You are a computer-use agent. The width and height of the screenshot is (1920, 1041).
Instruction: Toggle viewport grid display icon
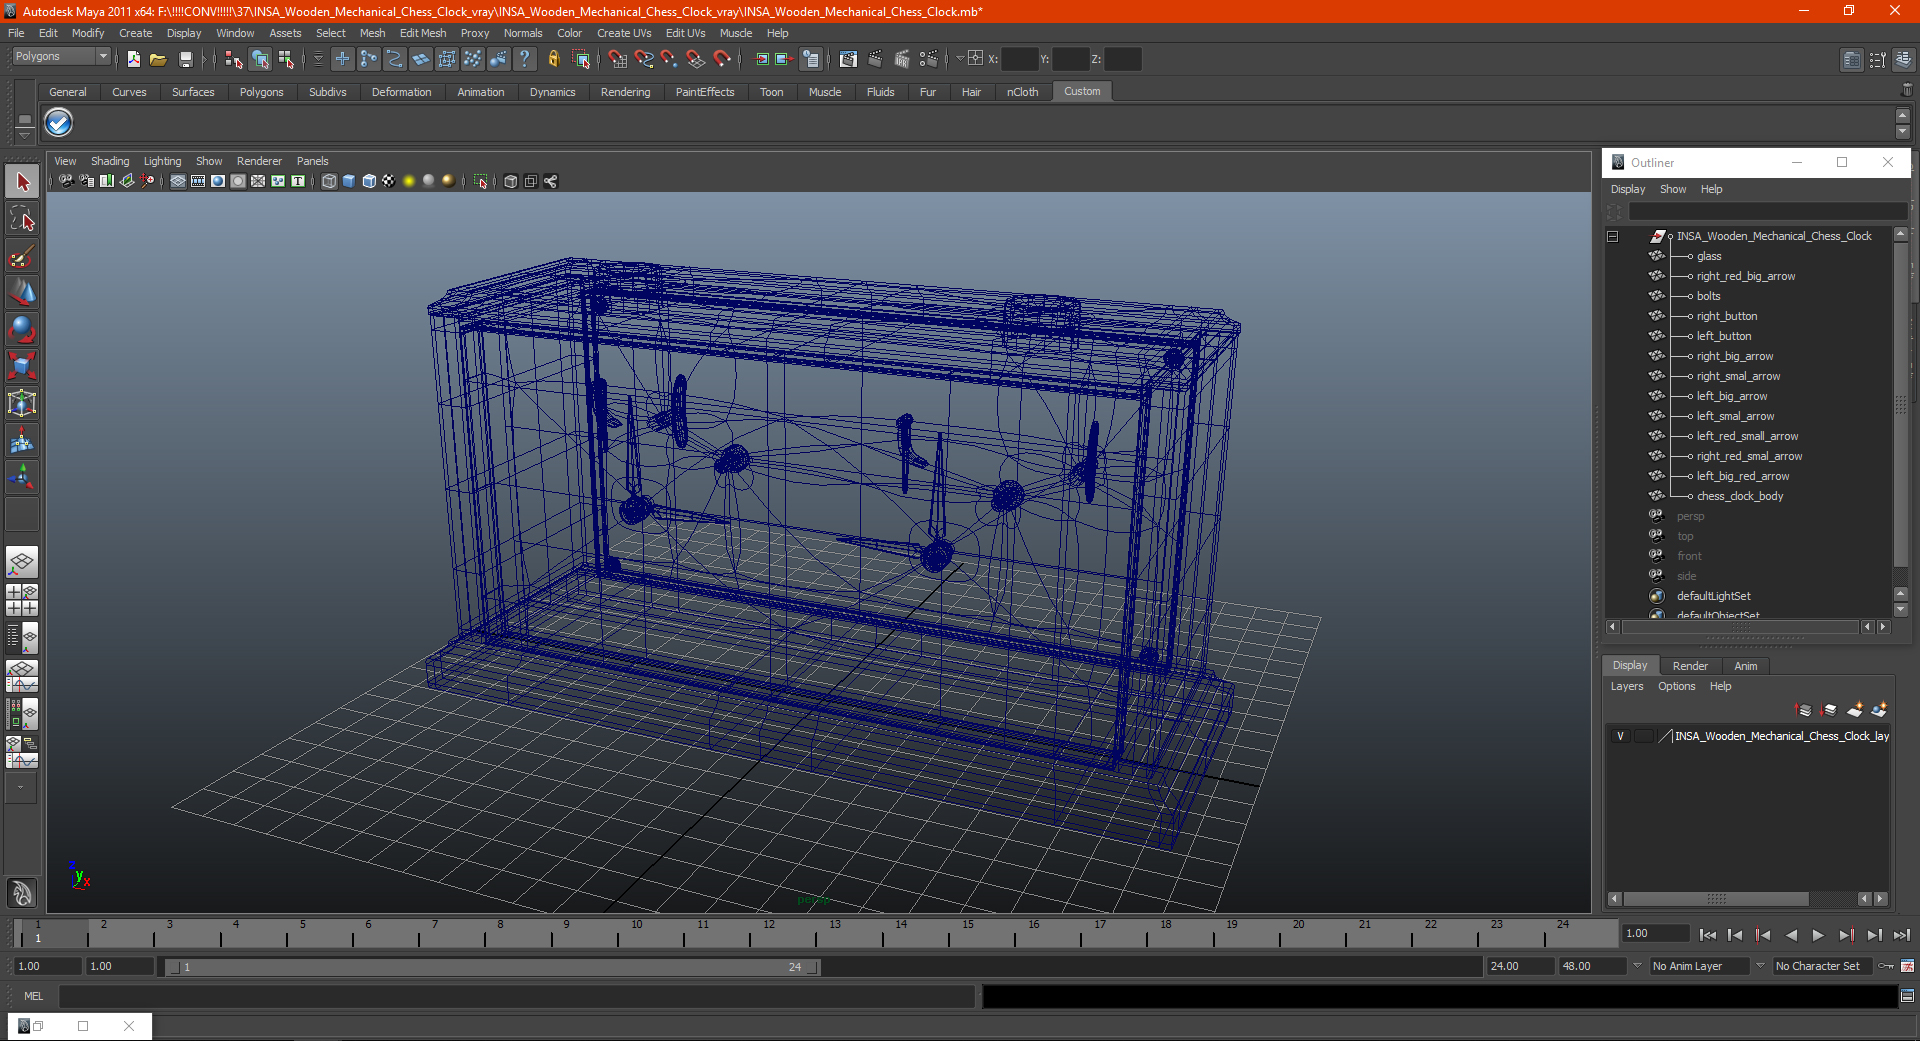click(178, 181)
